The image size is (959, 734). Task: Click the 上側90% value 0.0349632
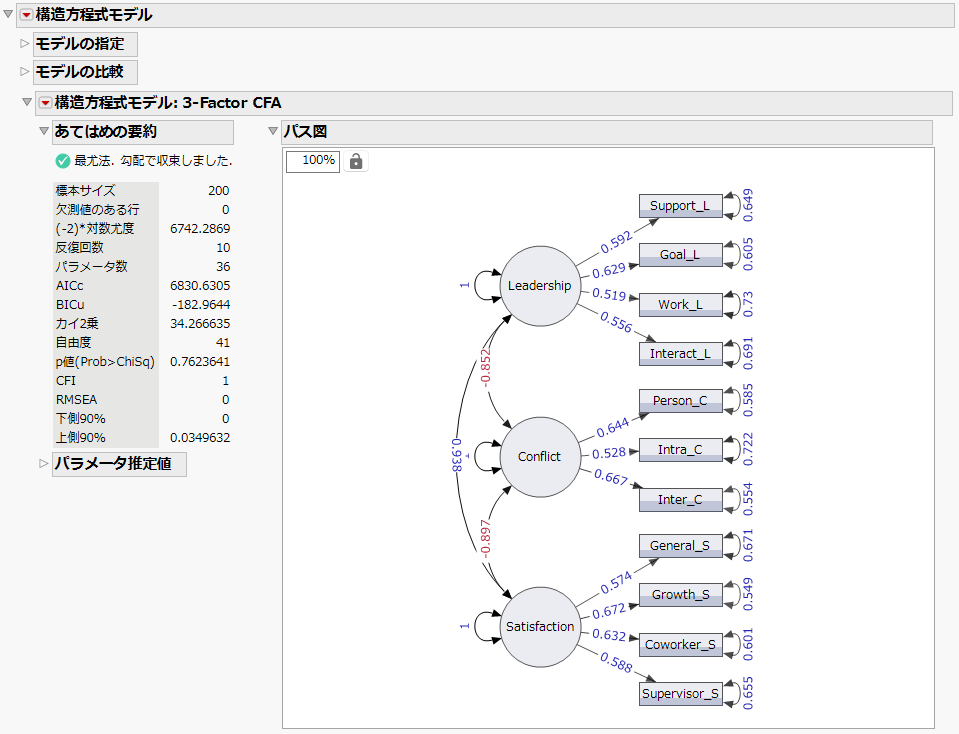200,437
